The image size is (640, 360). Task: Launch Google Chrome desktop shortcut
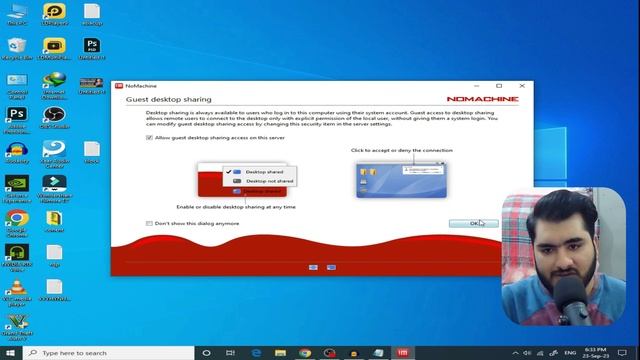pyautogui.click(x=17, y=224)
